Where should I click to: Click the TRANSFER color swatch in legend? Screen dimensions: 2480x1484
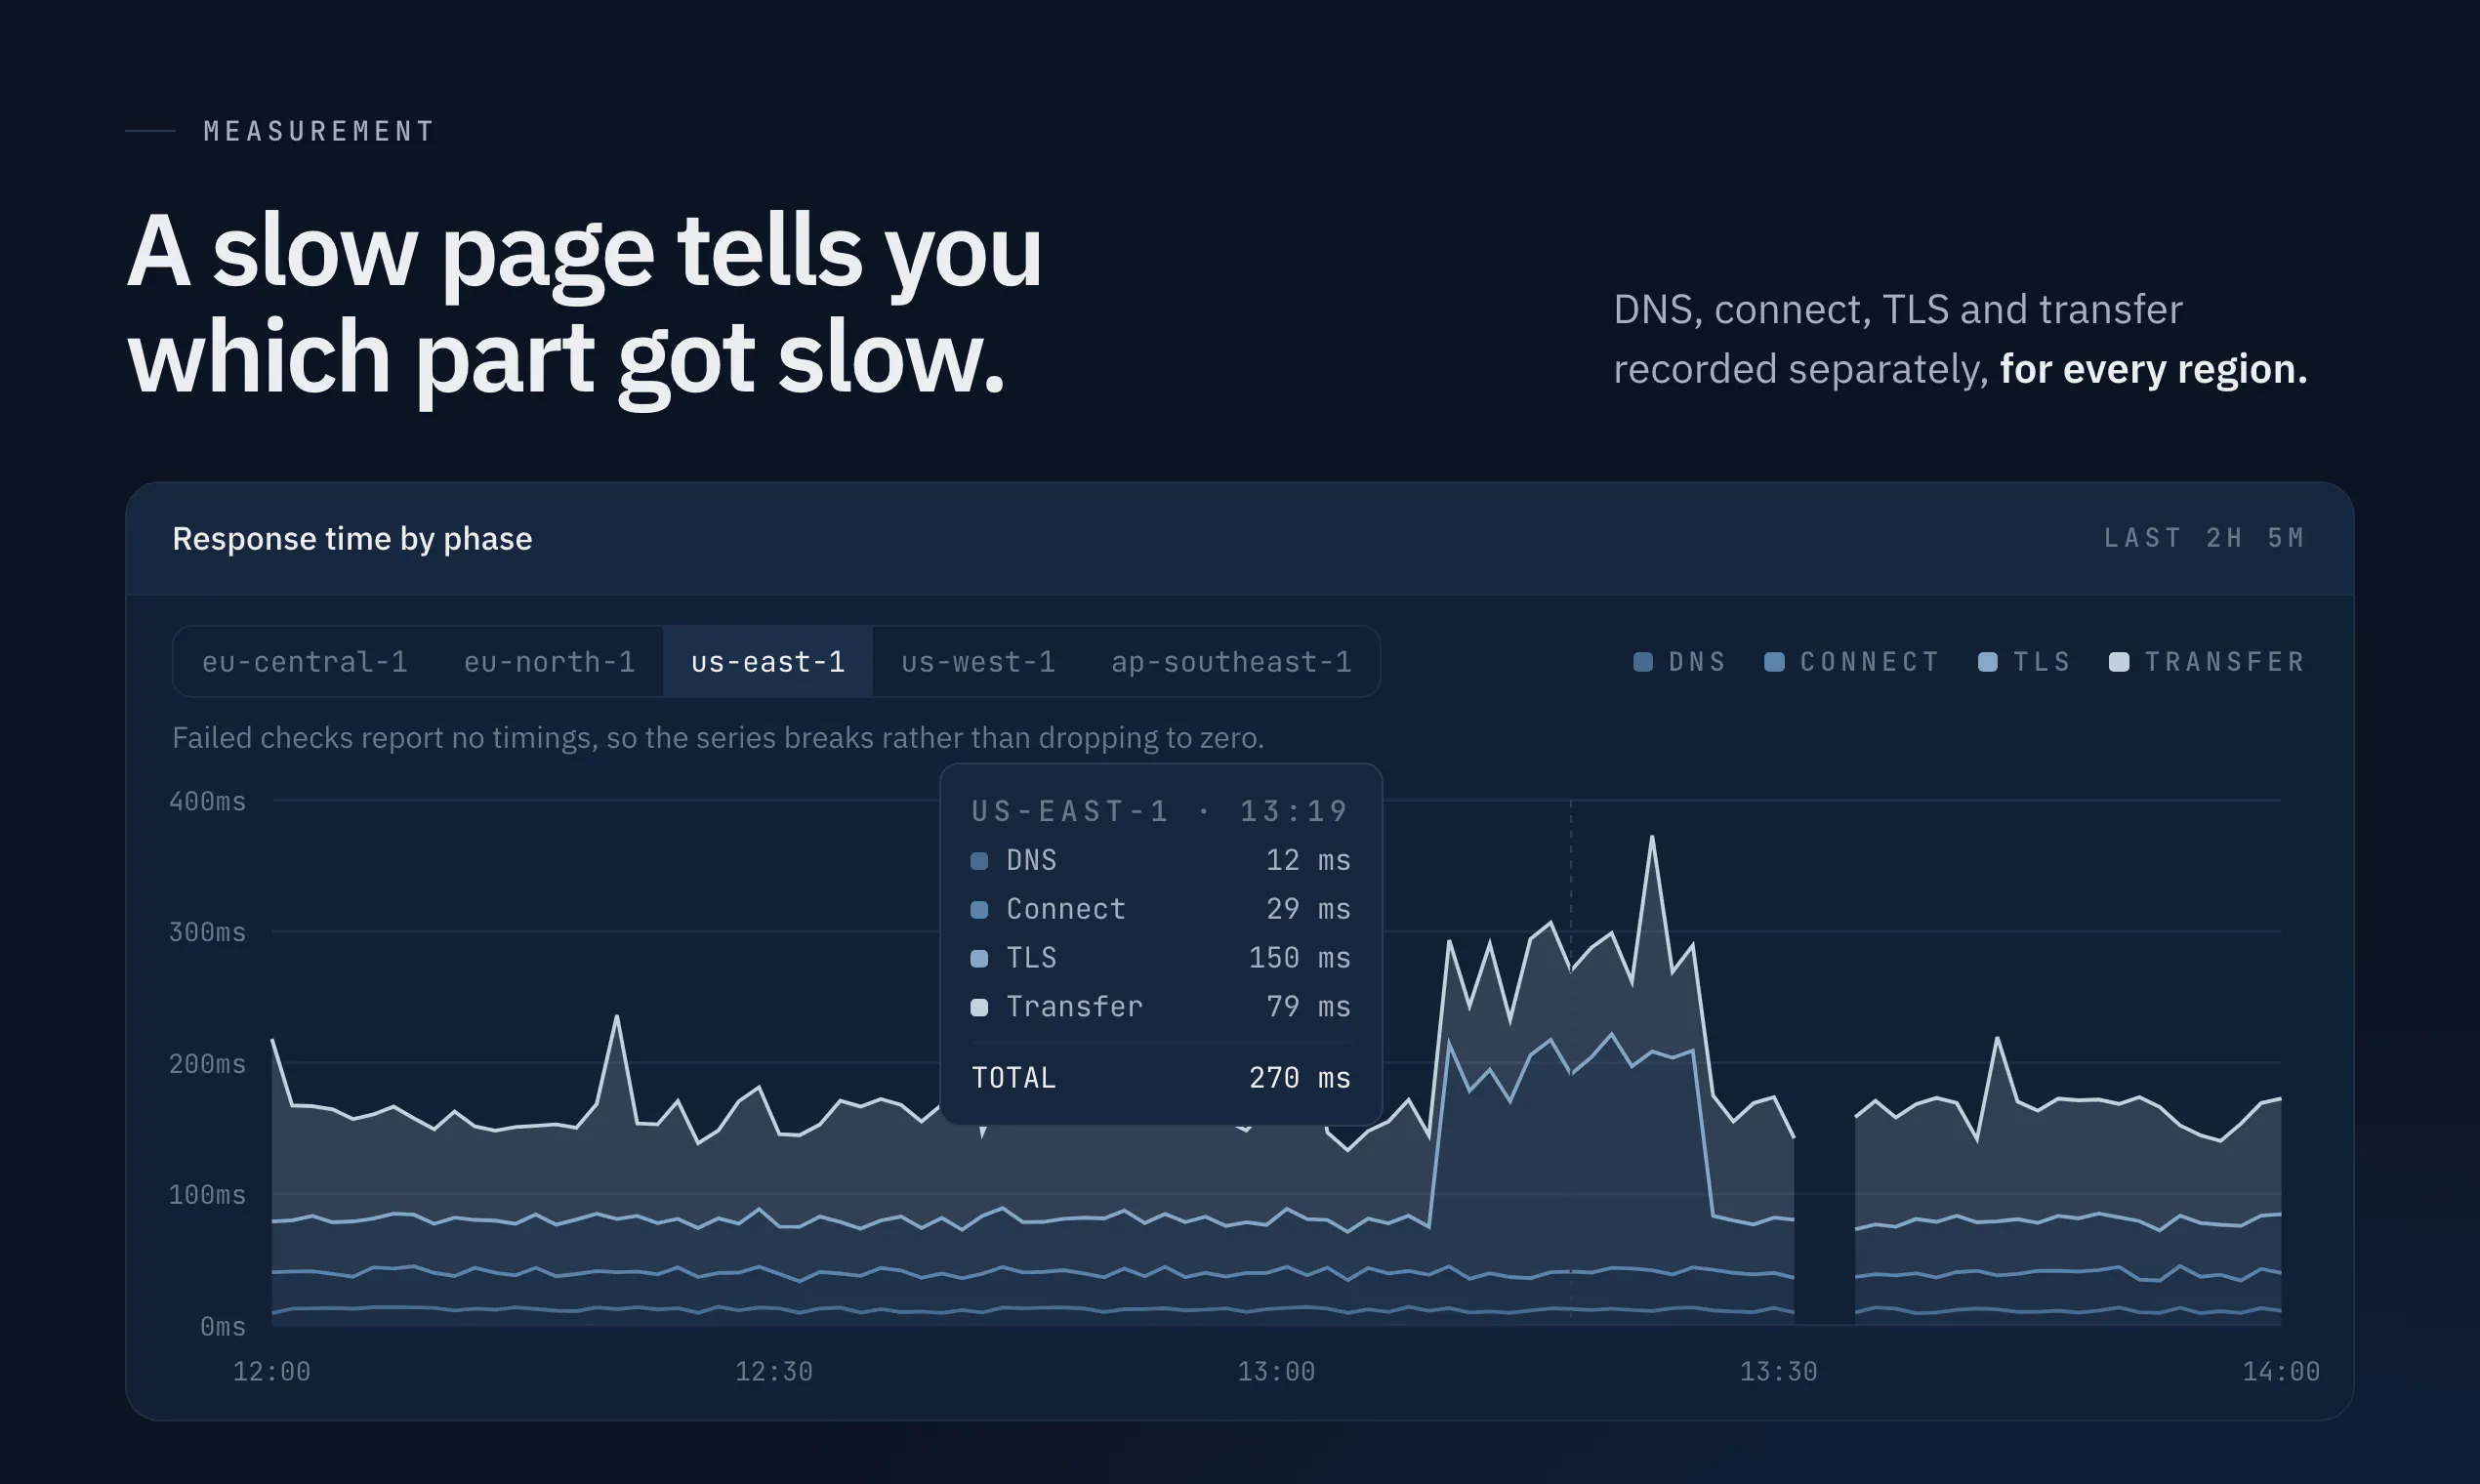pyautogui.click(x=2118, y=662)
